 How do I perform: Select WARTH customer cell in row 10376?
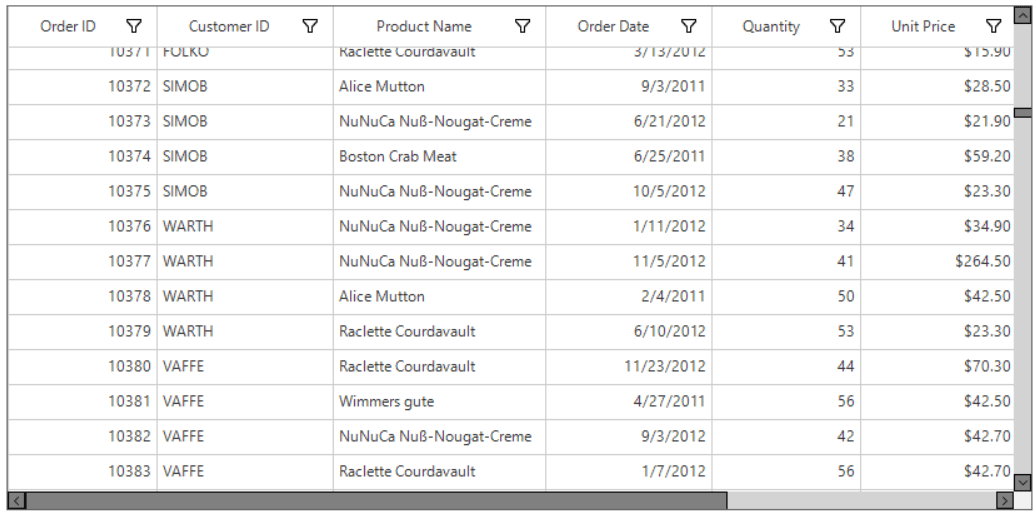point(245,227)
